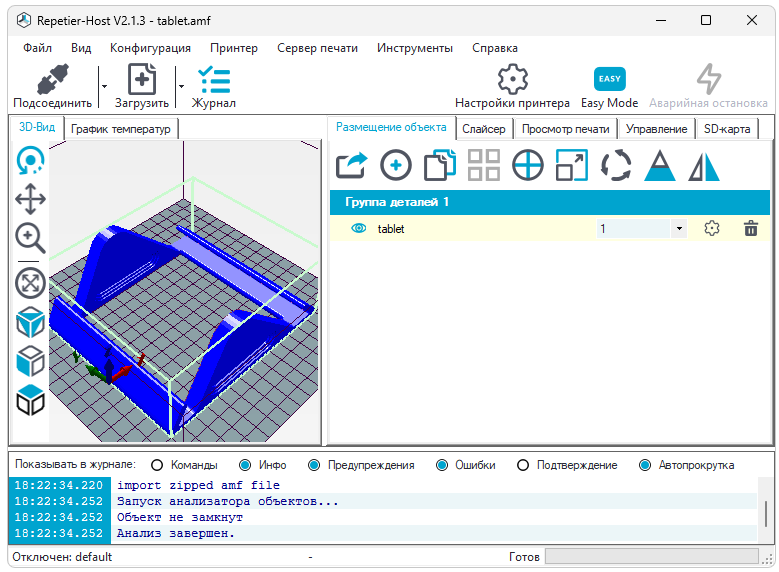Toggle visibility eye for tablet object
The width and height of the screenshot is (779, 572).
click(x=358, y=228)
